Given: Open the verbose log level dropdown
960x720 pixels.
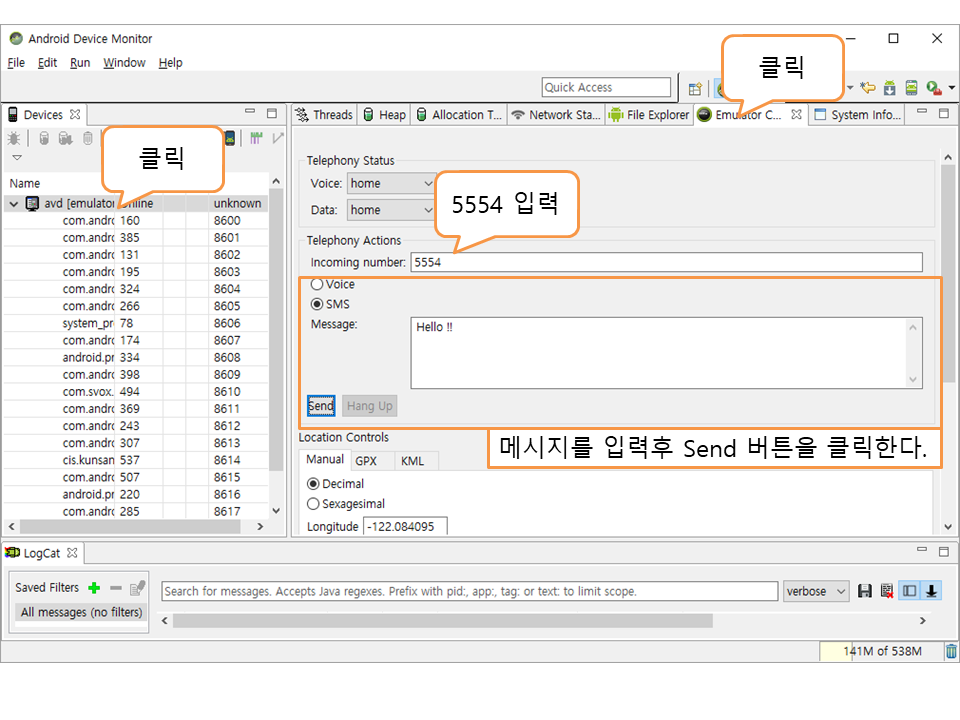Looking at the screenshot, I should click(x=816, y=591).
